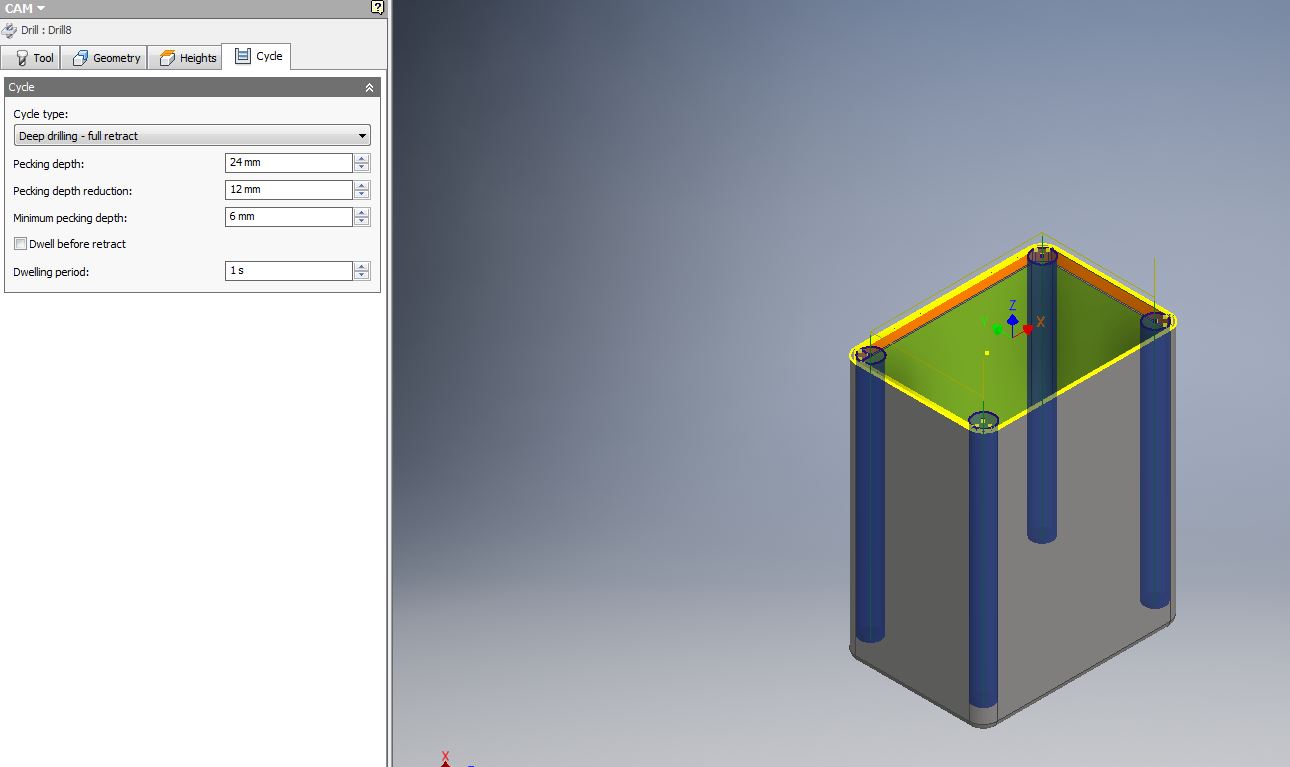Click the Pecking depth reduction field
Viewport: 1290px width, 767px height.
click(289, 189)
